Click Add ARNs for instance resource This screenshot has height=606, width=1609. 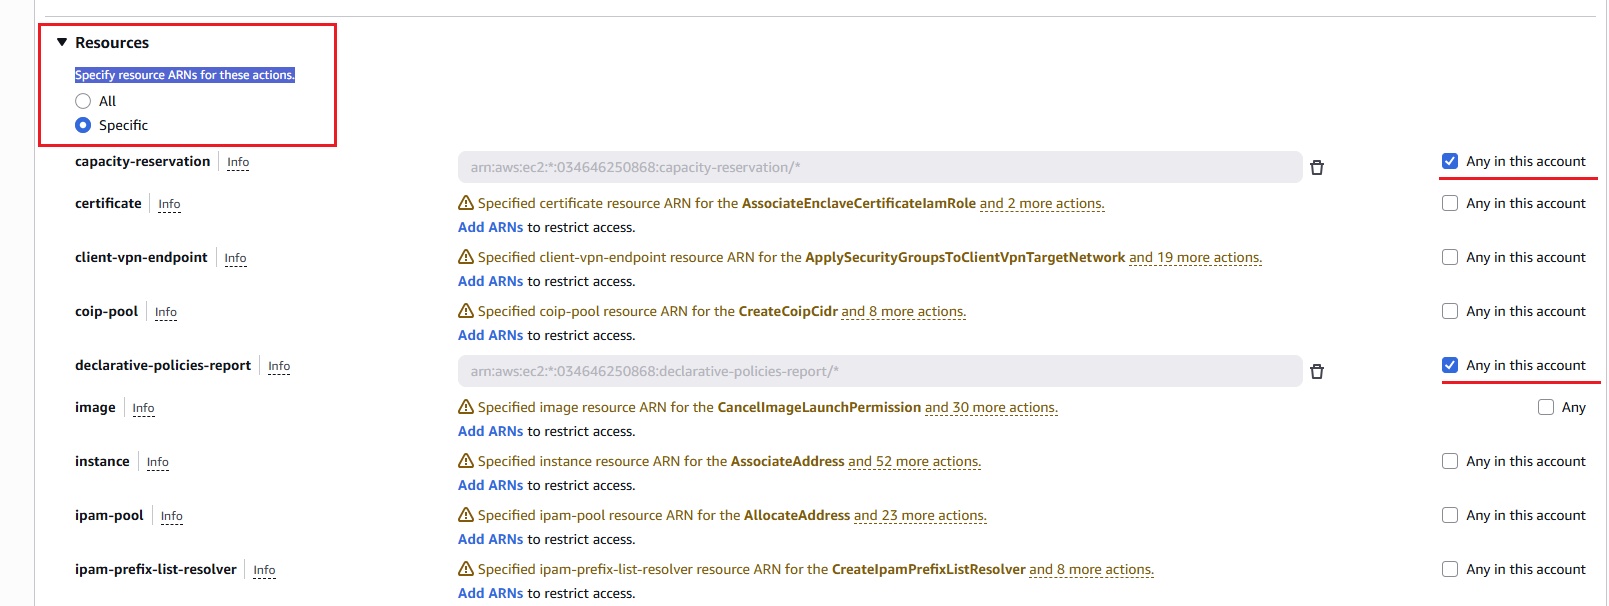click(490, 485)
